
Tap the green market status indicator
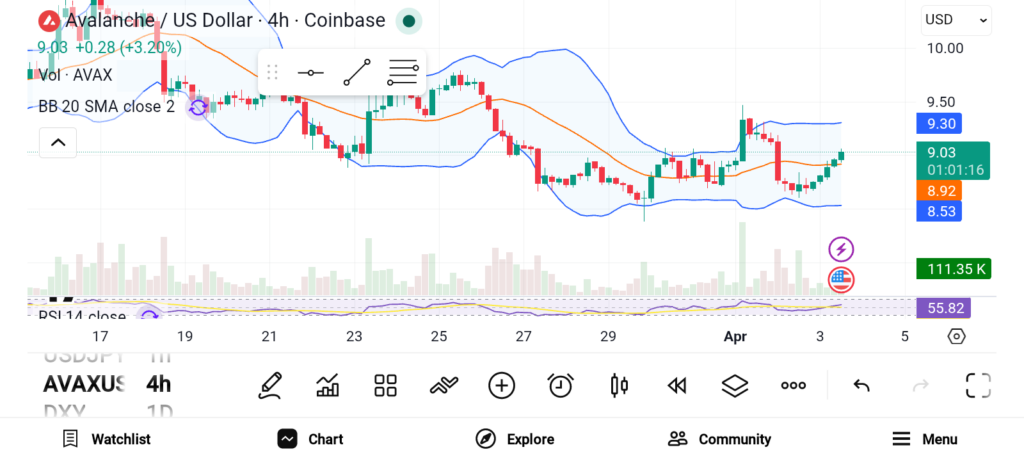(x=408, y=20)
